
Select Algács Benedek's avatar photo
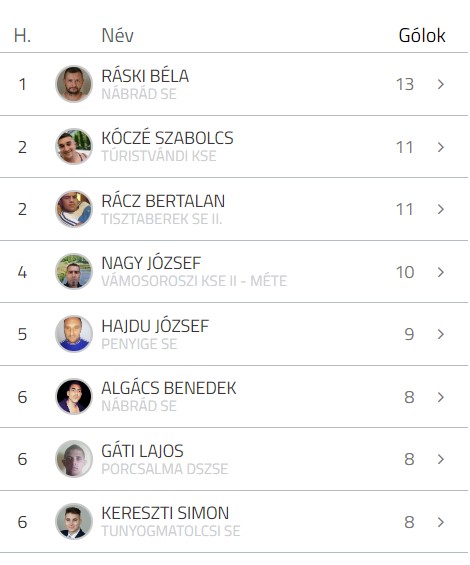[74, 396]
